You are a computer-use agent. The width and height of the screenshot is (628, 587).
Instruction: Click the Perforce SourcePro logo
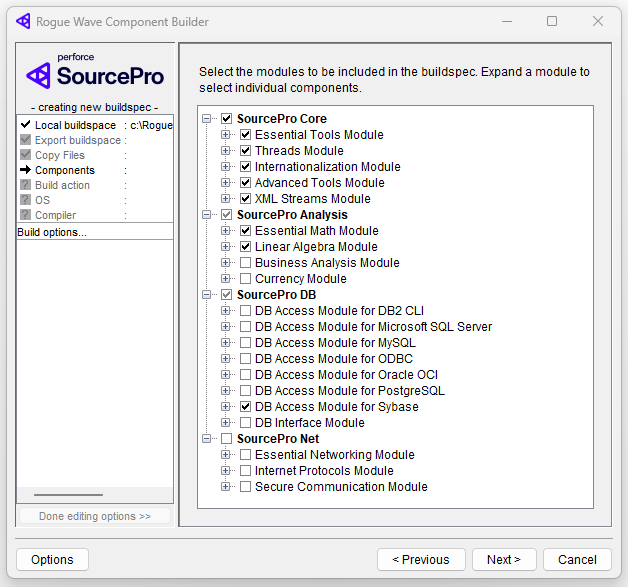pos(95,73)
